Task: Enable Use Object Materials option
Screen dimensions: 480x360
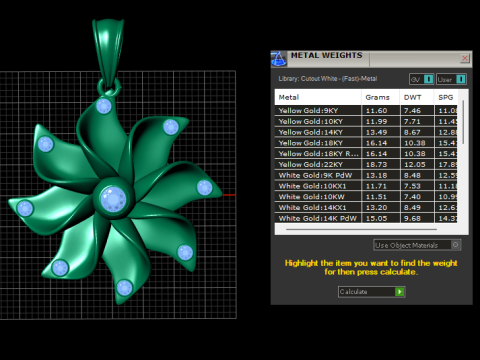Action: coord(417,245)
